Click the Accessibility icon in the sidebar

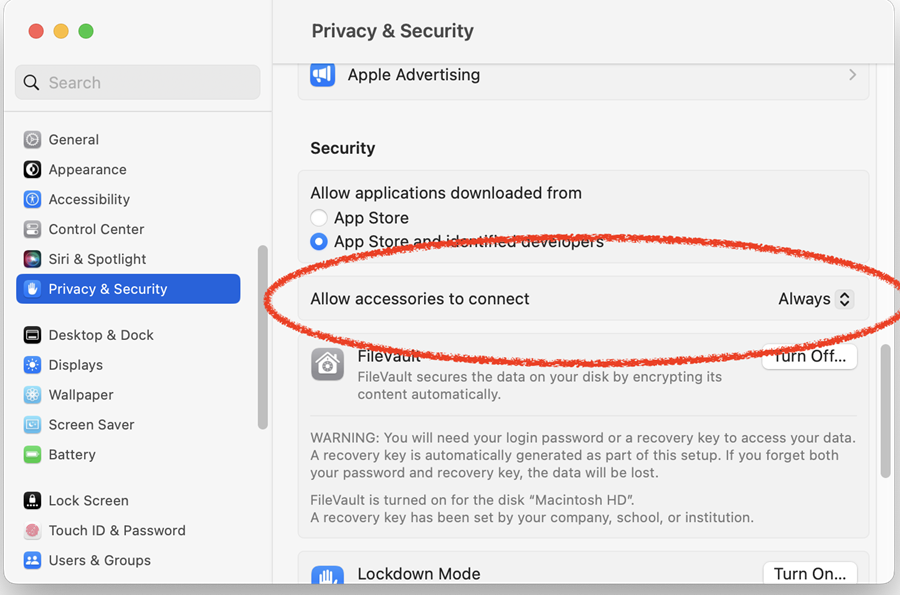tap(32, 199)
